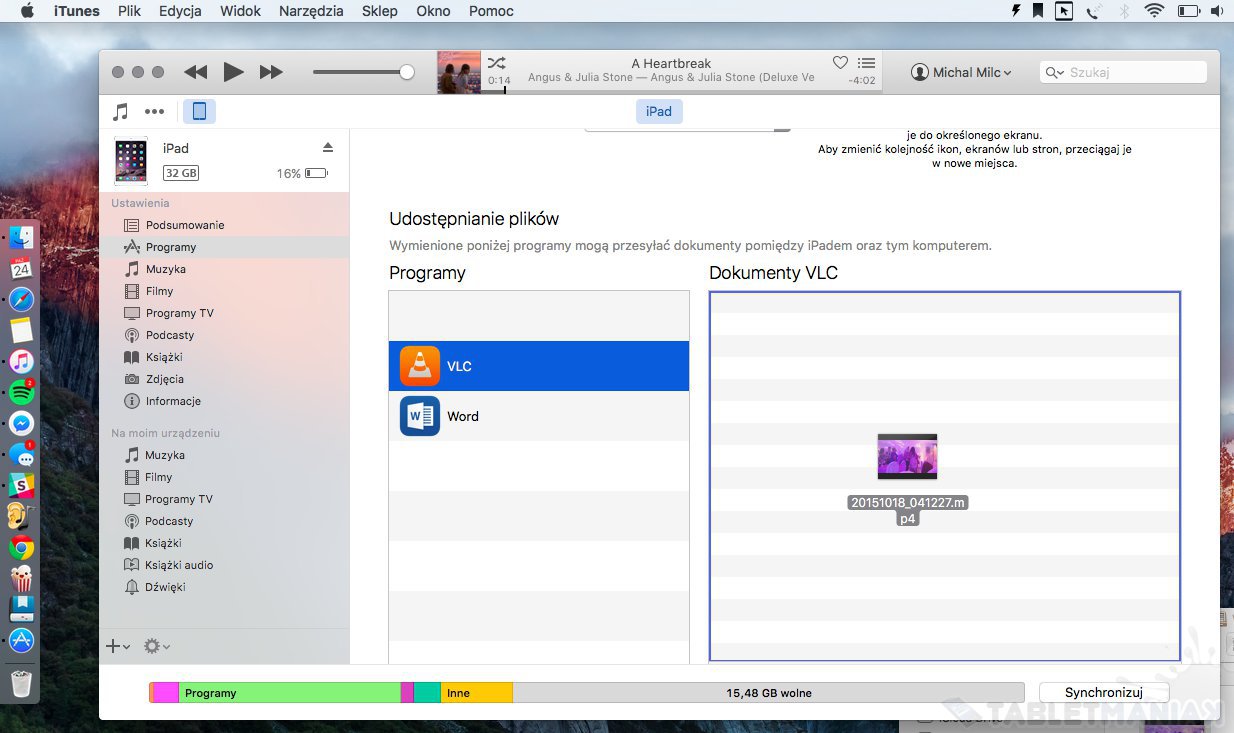1234x733 pixels.
Task: Click the three-dots more media icon
Action: 154,111
